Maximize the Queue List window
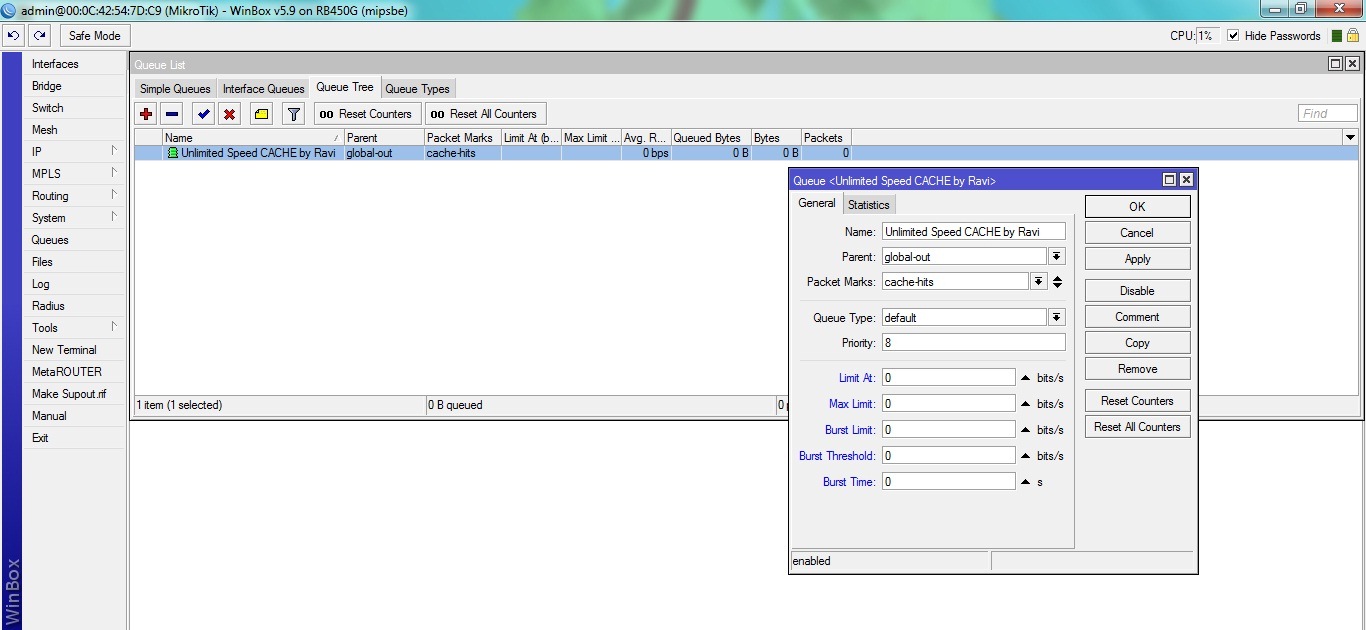1366x630 pixels. (1335, 64)
